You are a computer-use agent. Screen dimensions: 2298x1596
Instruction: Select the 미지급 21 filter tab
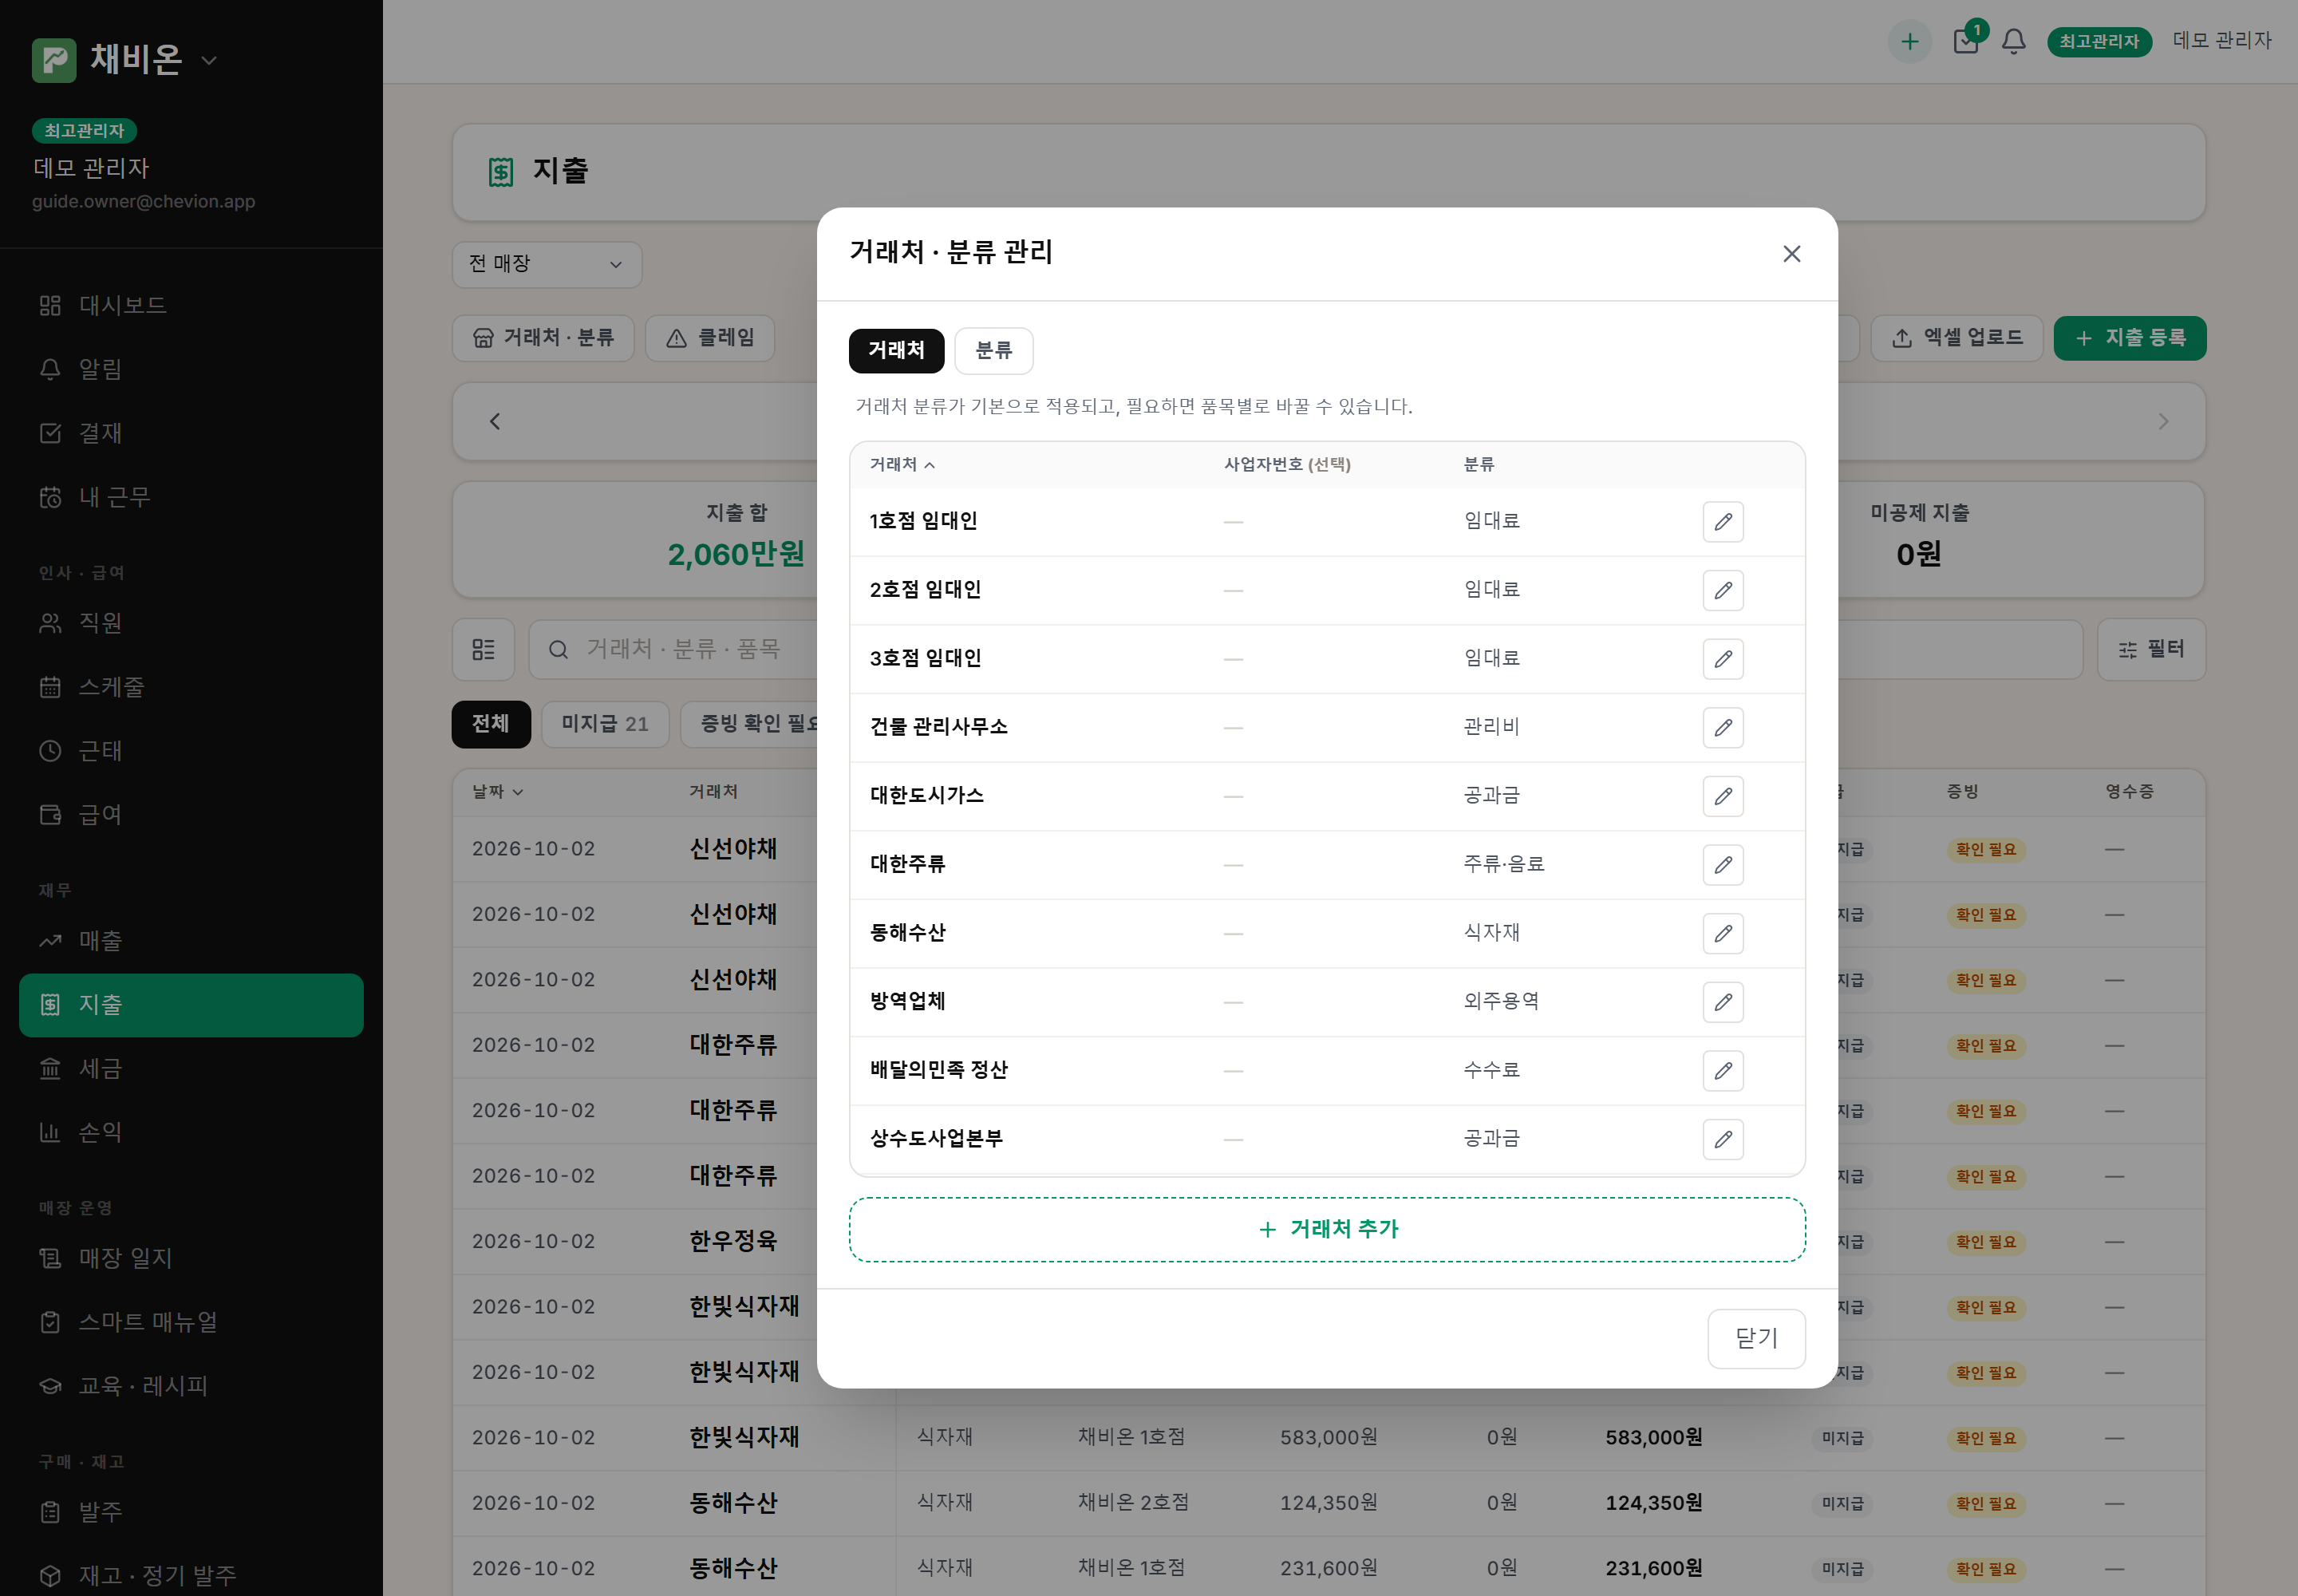point(605,724)
